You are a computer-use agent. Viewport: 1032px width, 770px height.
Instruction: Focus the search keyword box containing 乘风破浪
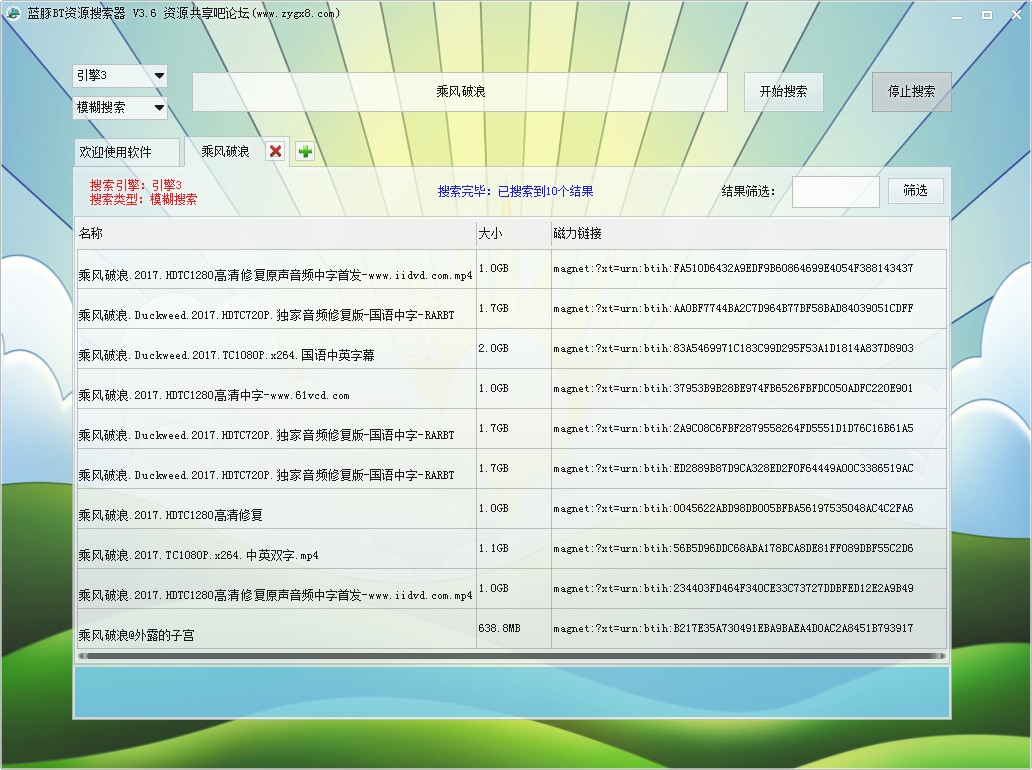[460, 91]
